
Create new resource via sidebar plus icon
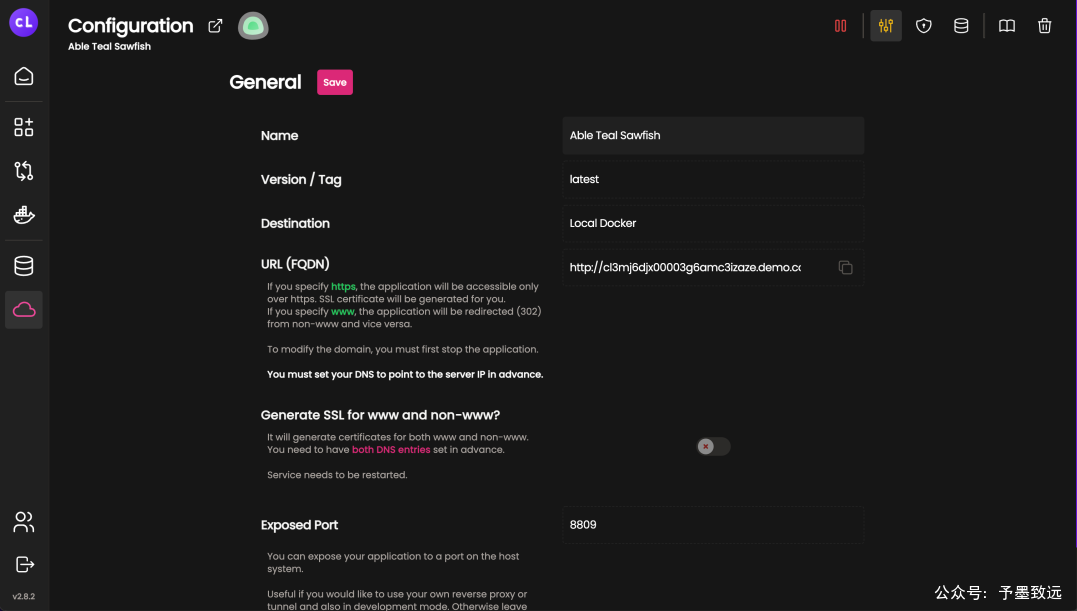[x=24, y=126]
